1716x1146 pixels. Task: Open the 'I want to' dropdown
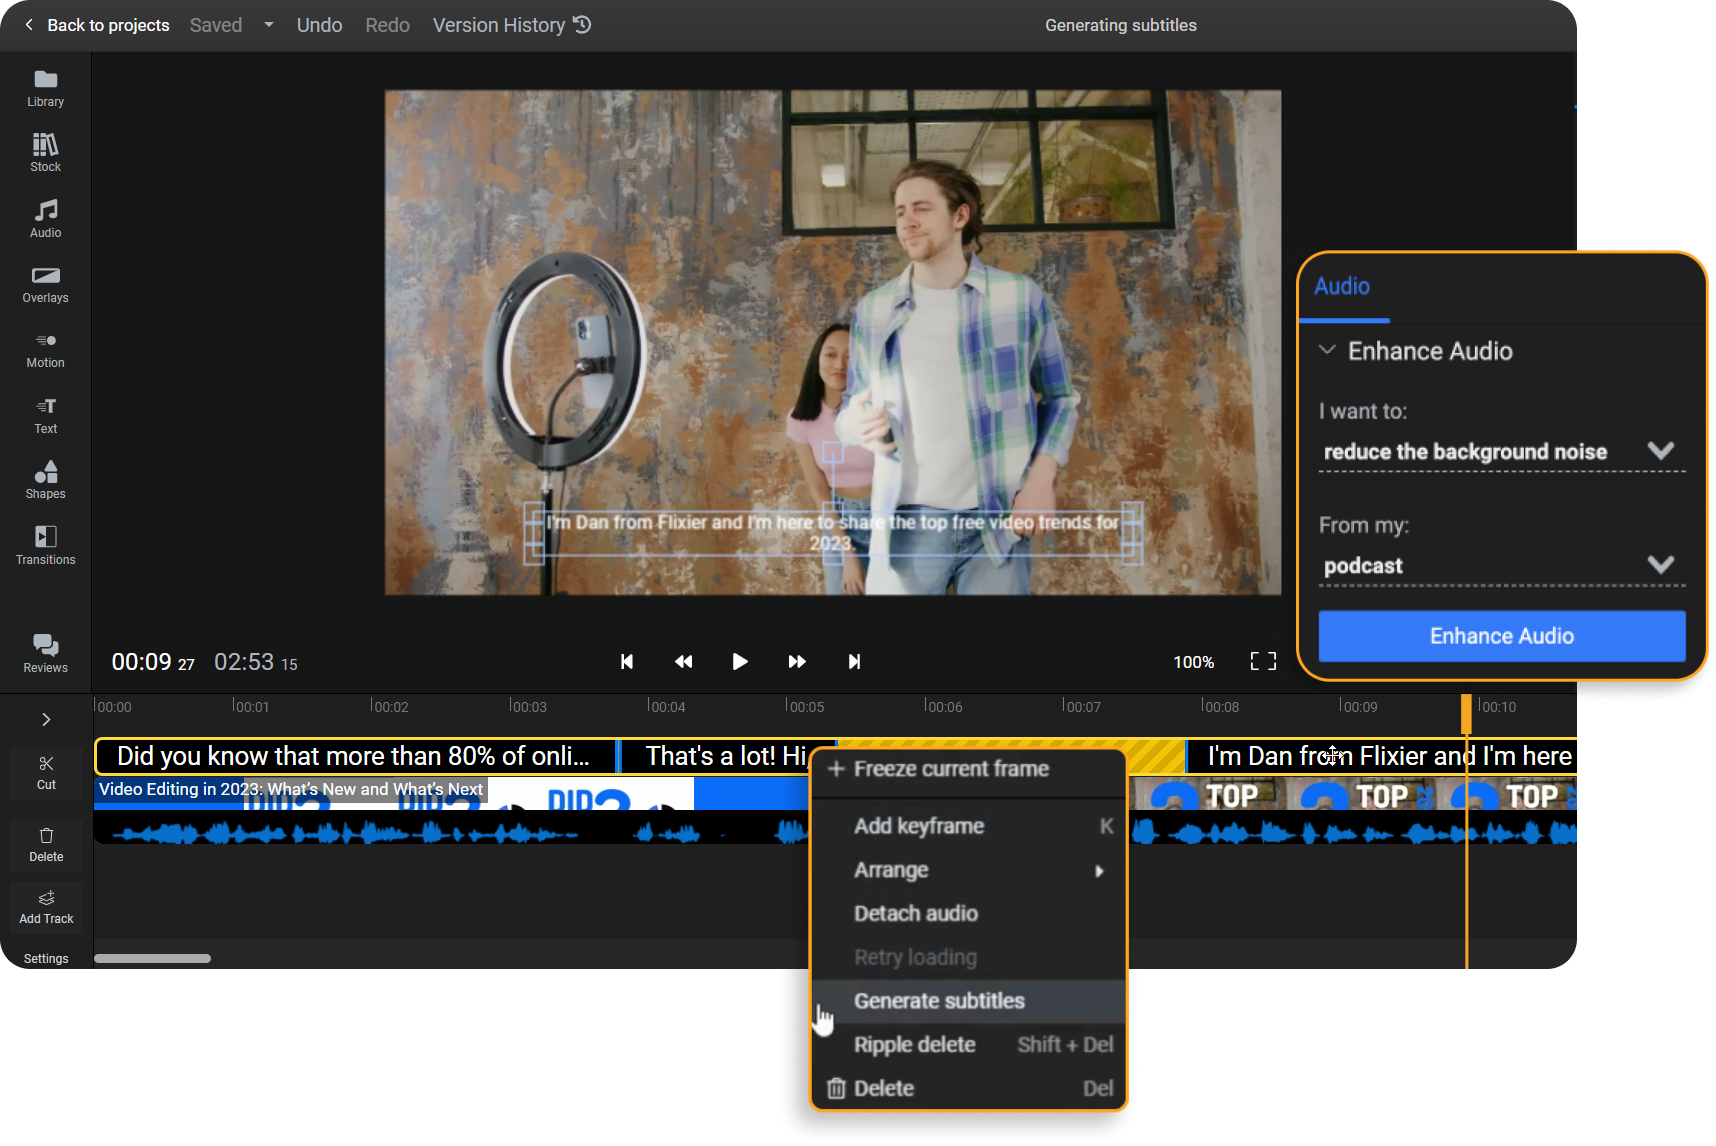click(1661, 451)
